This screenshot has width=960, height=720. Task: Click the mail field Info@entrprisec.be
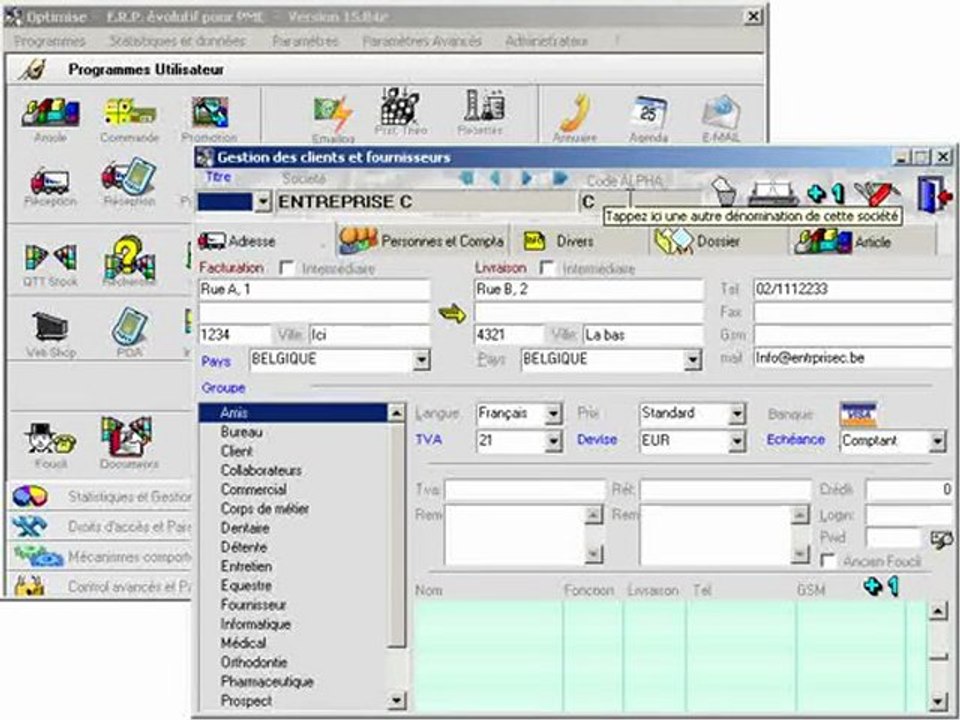[x=853, y=358]
